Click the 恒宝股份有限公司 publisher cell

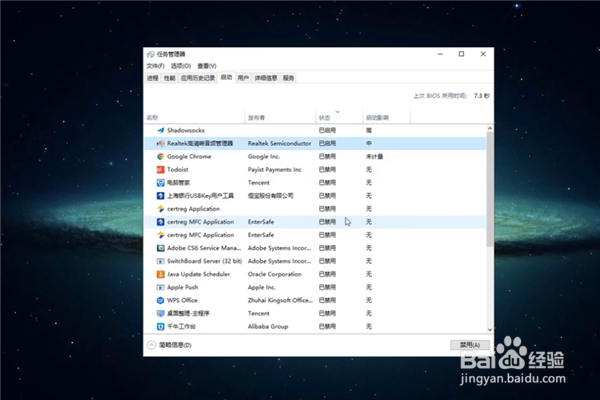click(271, 196)
